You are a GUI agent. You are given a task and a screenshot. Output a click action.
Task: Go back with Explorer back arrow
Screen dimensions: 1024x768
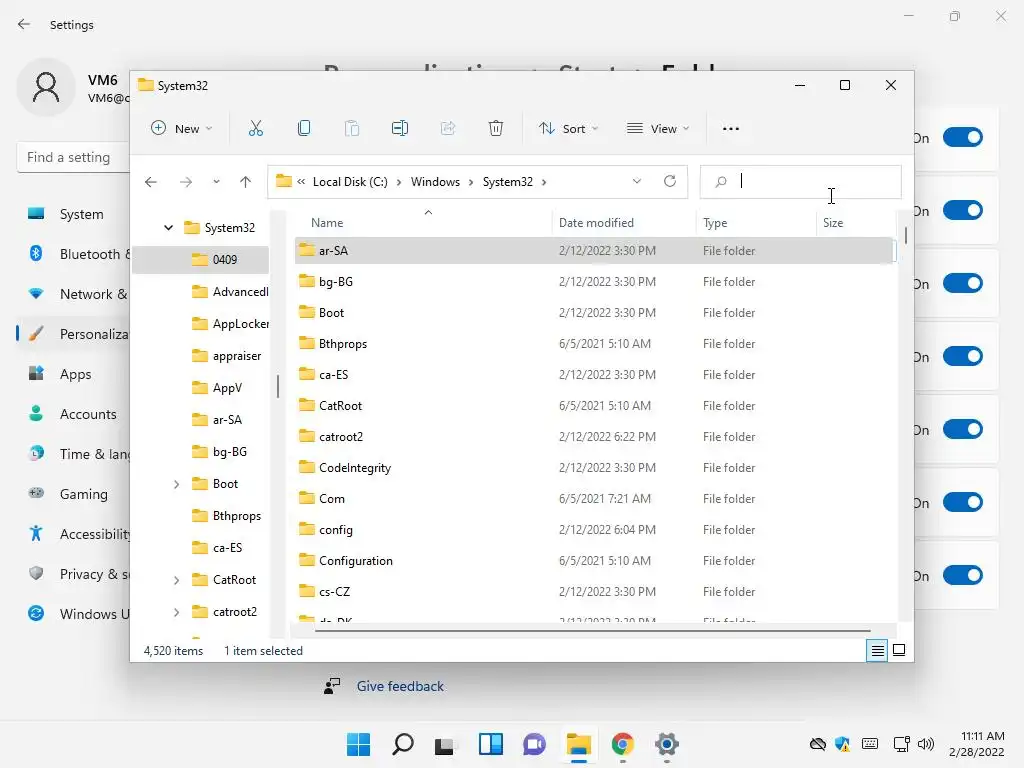click(151, 182)
